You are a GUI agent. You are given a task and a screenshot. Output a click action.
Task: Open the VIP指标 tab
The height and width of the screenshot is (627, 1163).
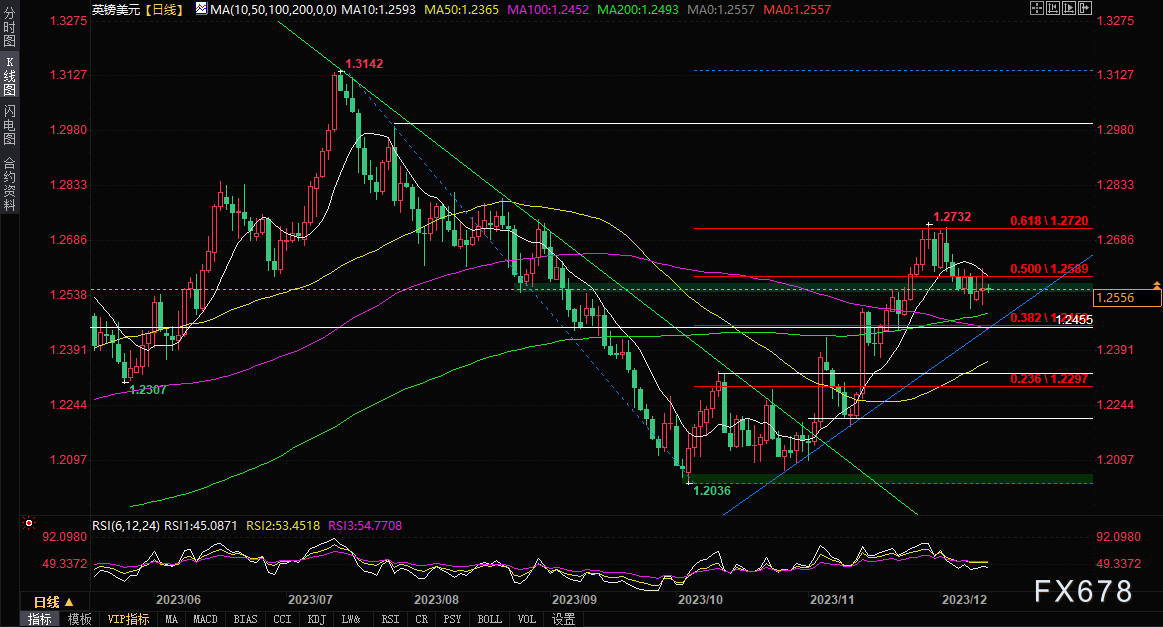click(129, 619)
